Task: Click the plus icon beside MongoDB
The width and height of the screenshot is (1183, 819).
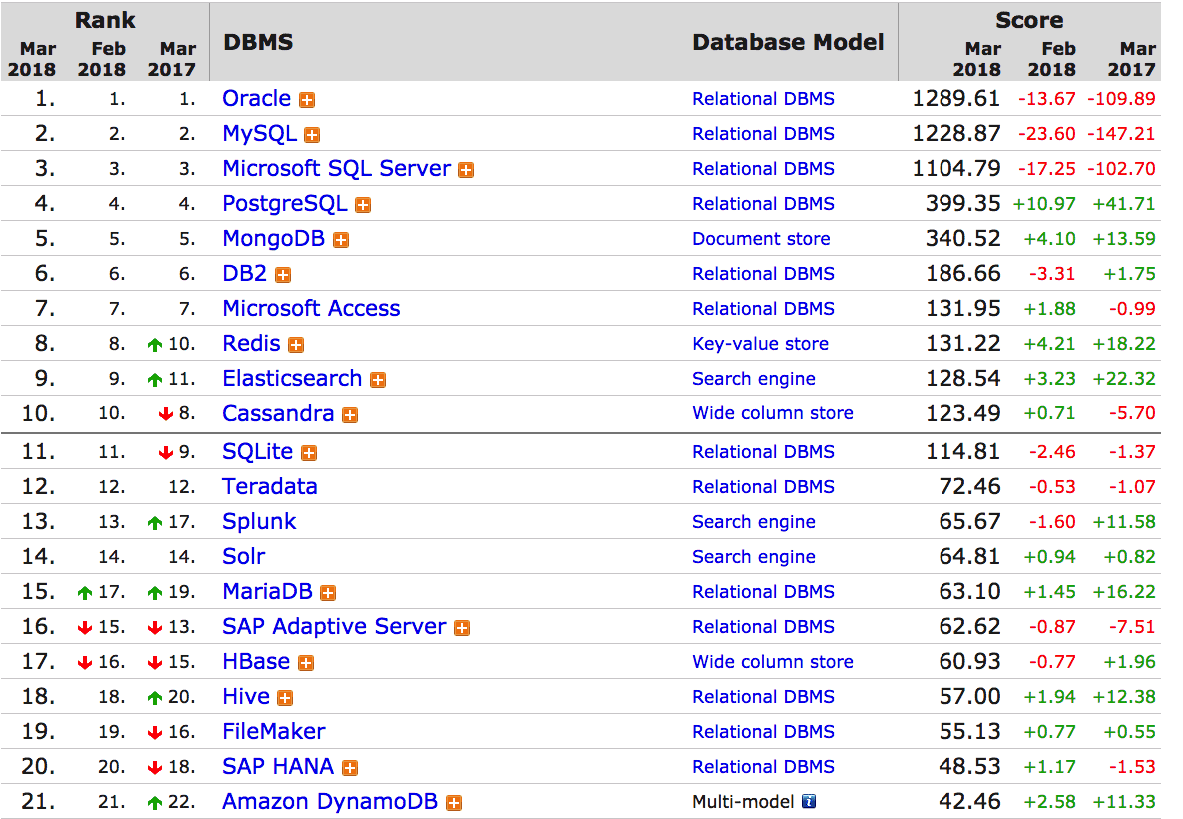Action: [341, 241]
